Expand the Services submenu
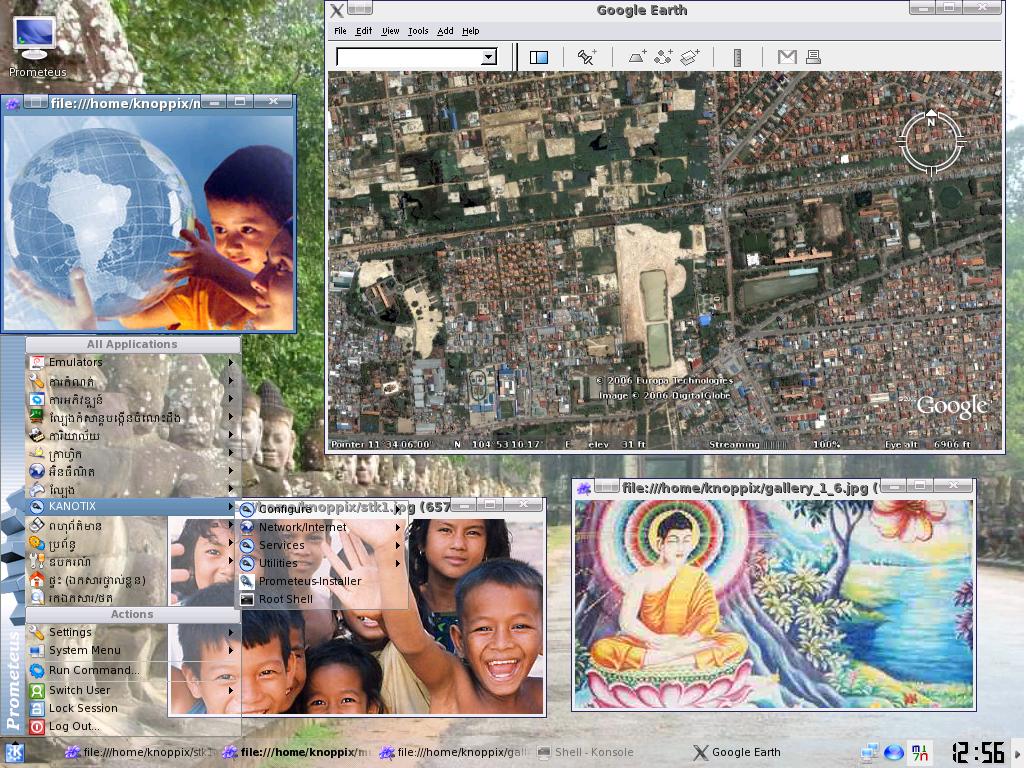1024x768 pixels. coord(322,545)
